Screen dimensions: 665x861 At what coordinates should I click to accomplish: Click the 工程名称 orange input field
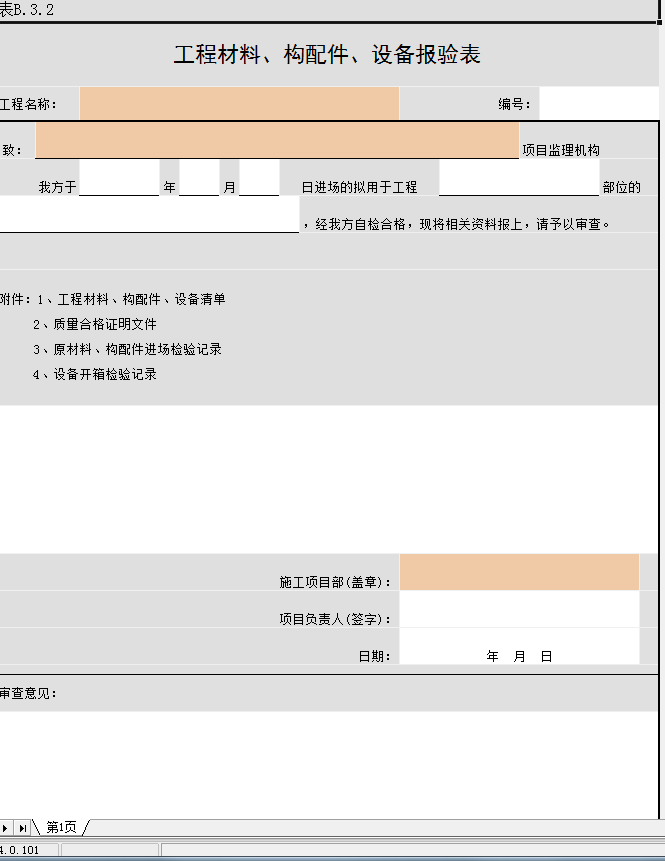[x=239, y=103]
